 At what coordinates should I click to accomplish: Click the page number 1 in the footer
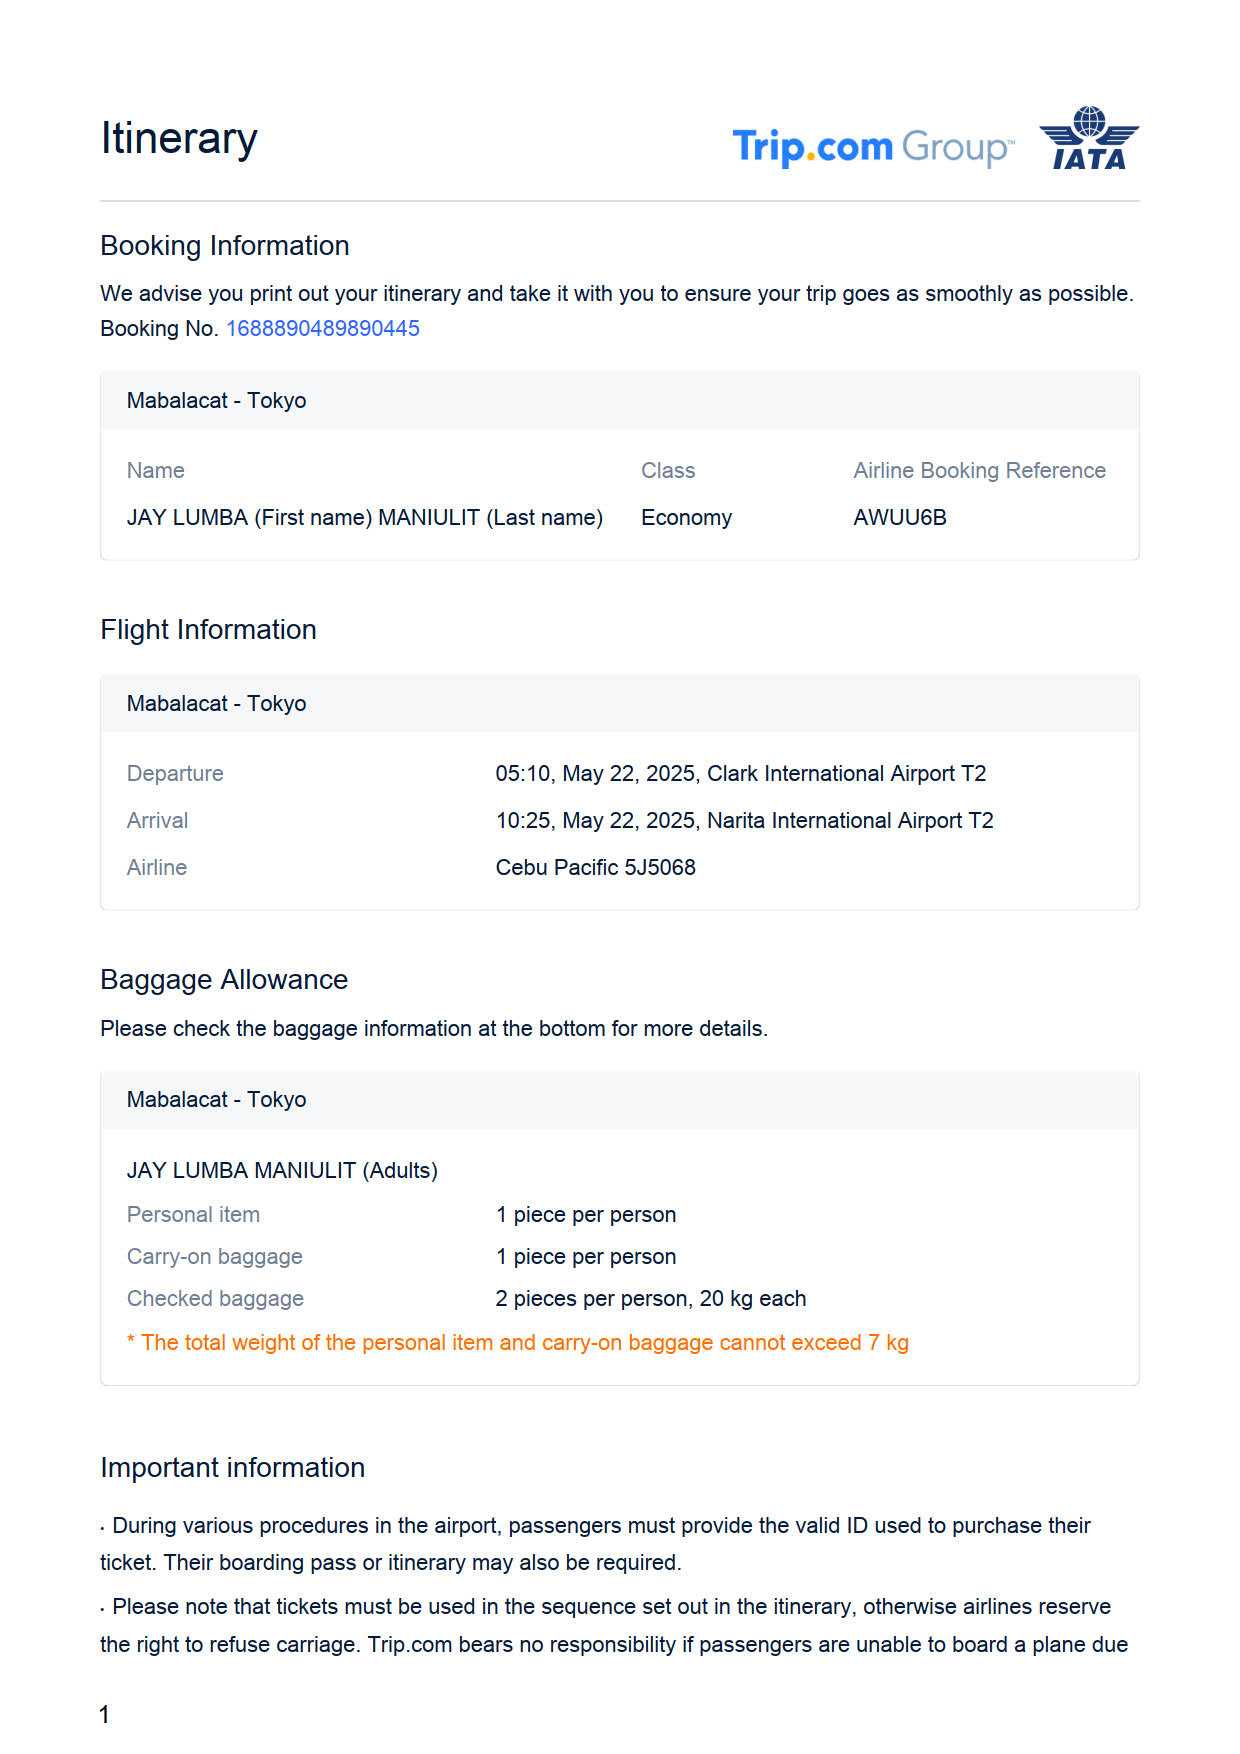(x=104, y=1715)
